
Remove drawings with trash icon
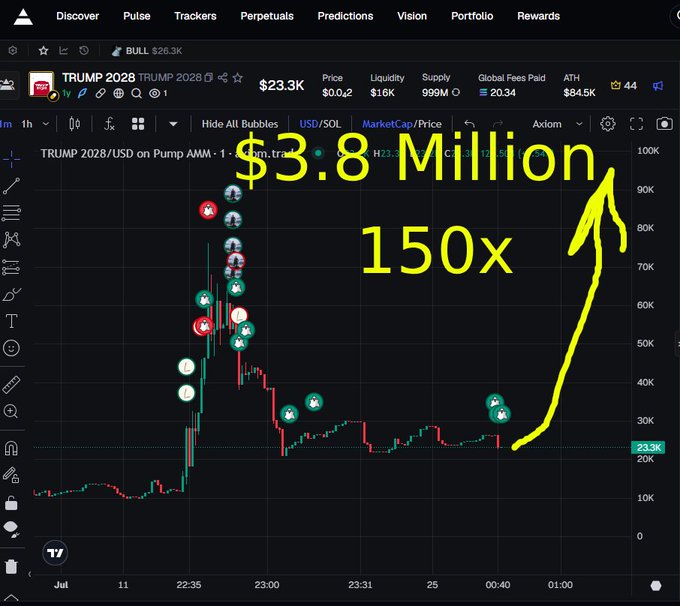[11, 566]
